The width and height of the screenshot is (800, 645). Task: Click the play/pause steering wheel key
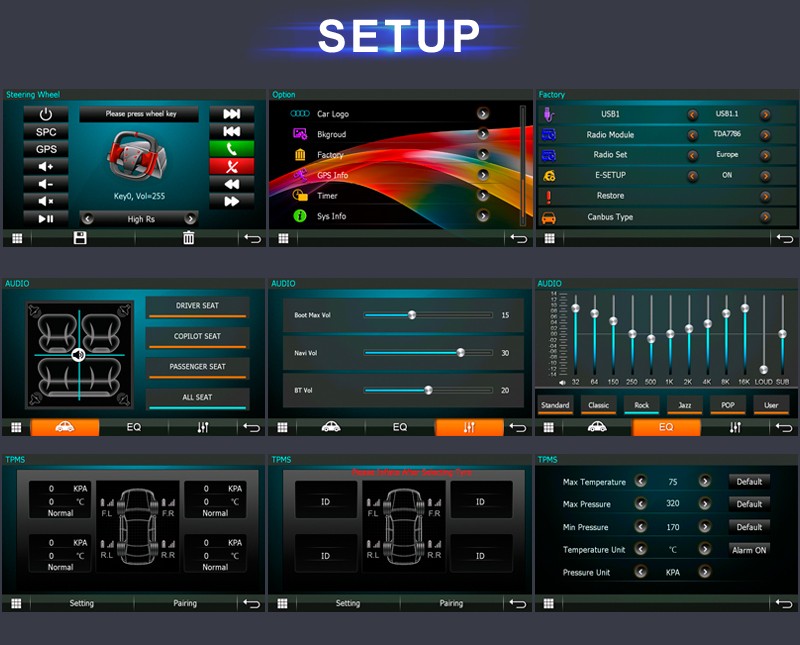pos(46,218)
